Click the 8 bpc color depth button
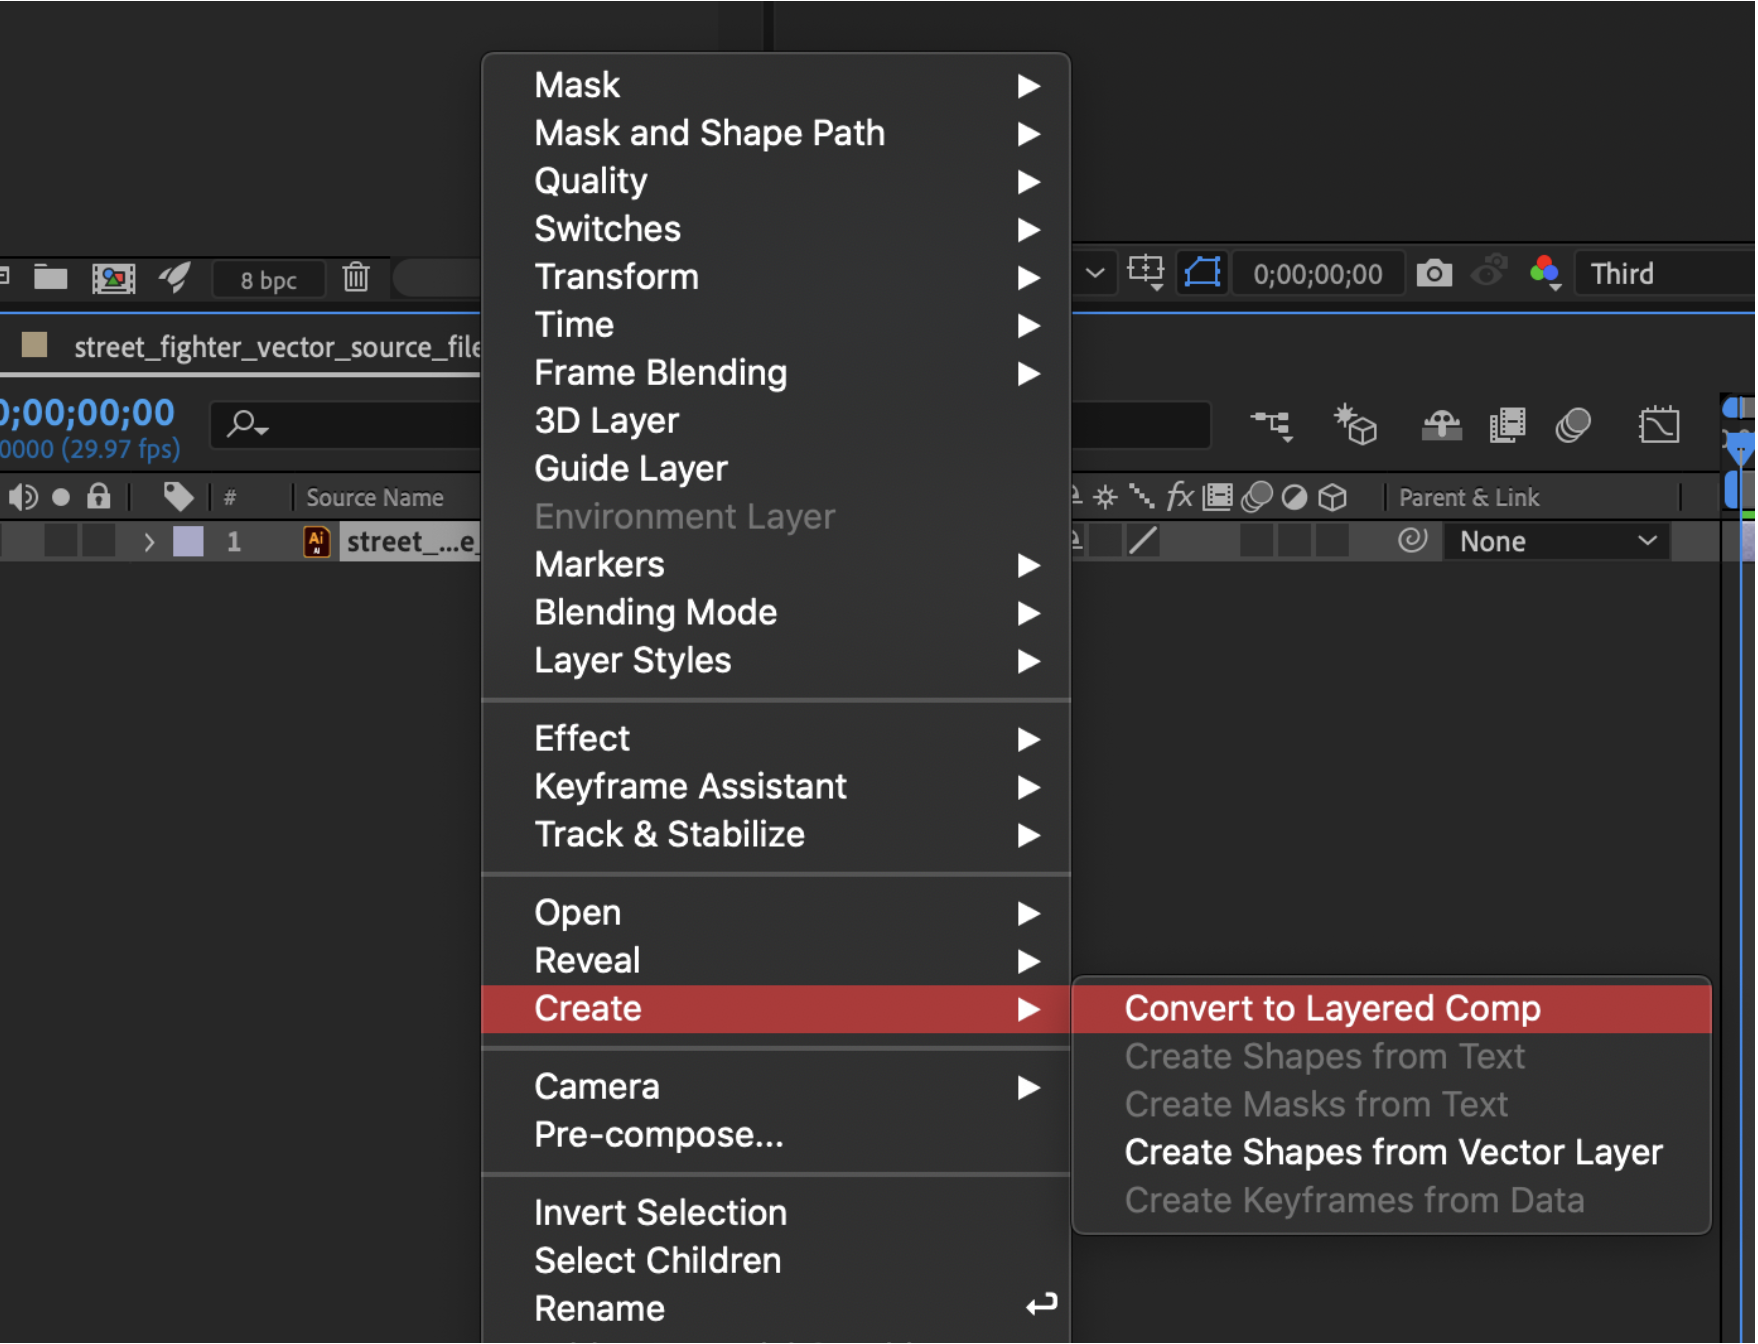The image size is (1758, 1344). (x=268, y=279)
